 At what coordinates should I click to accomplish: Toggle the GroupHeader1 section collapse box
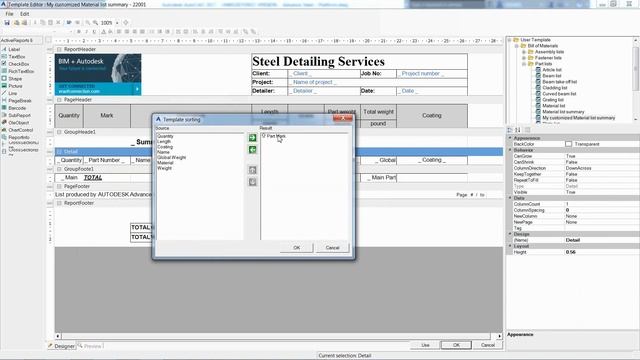point(60,132)
